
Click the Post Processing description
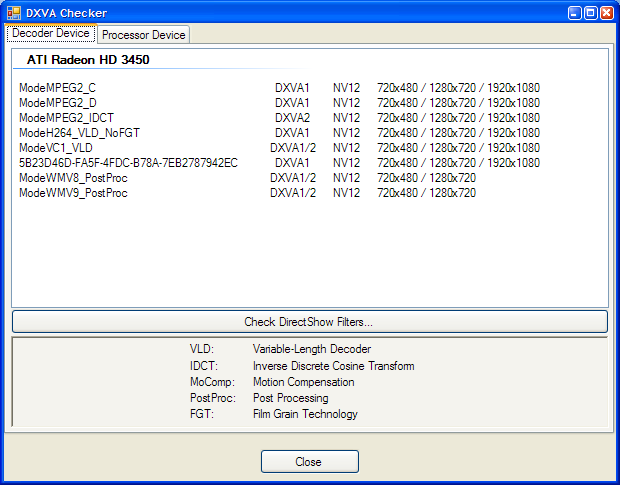[290, 398]
